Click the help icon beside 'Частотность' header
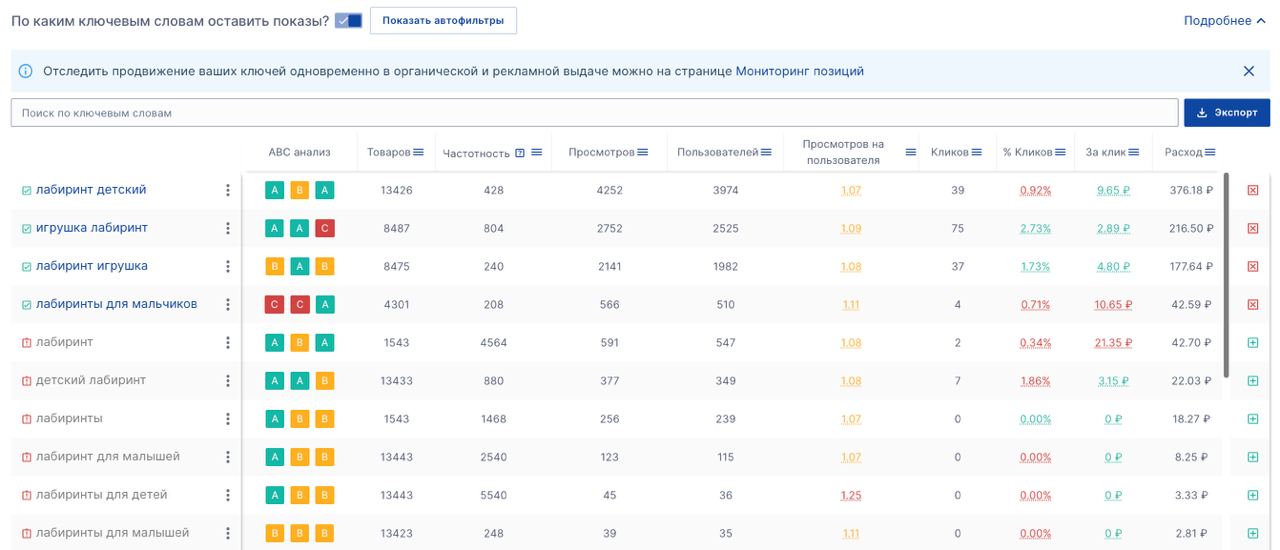Viewport: 1280px width, 550px height. tap(520, 153)
